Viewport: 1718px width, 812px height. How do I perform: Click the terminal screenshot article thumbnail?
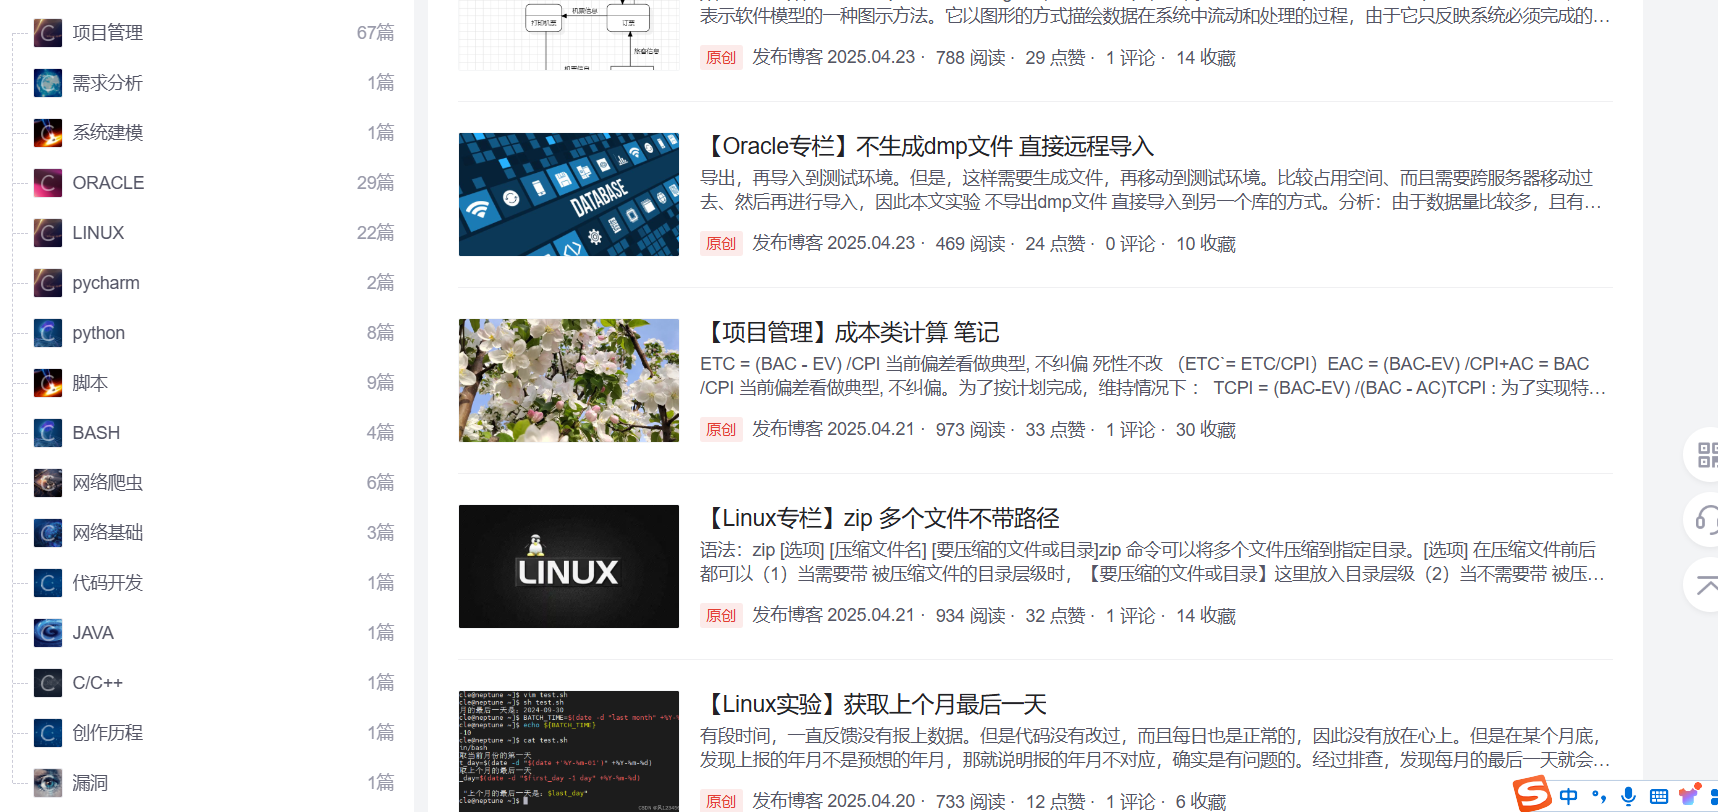tap(569, 750)
